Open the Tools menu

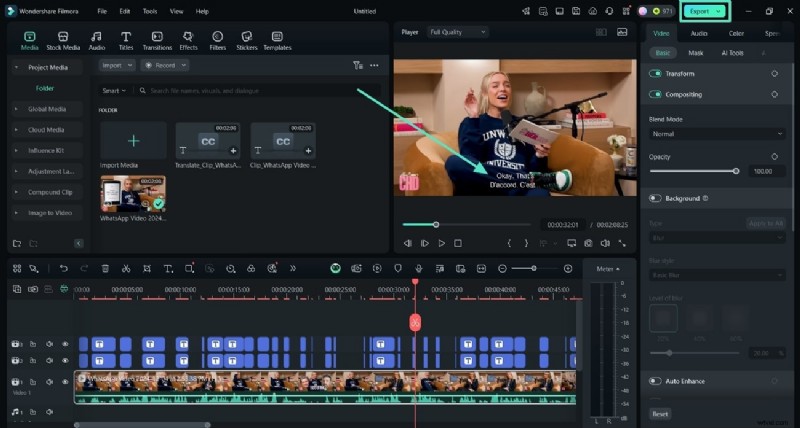pyautogui.click(x=150, y=11)
